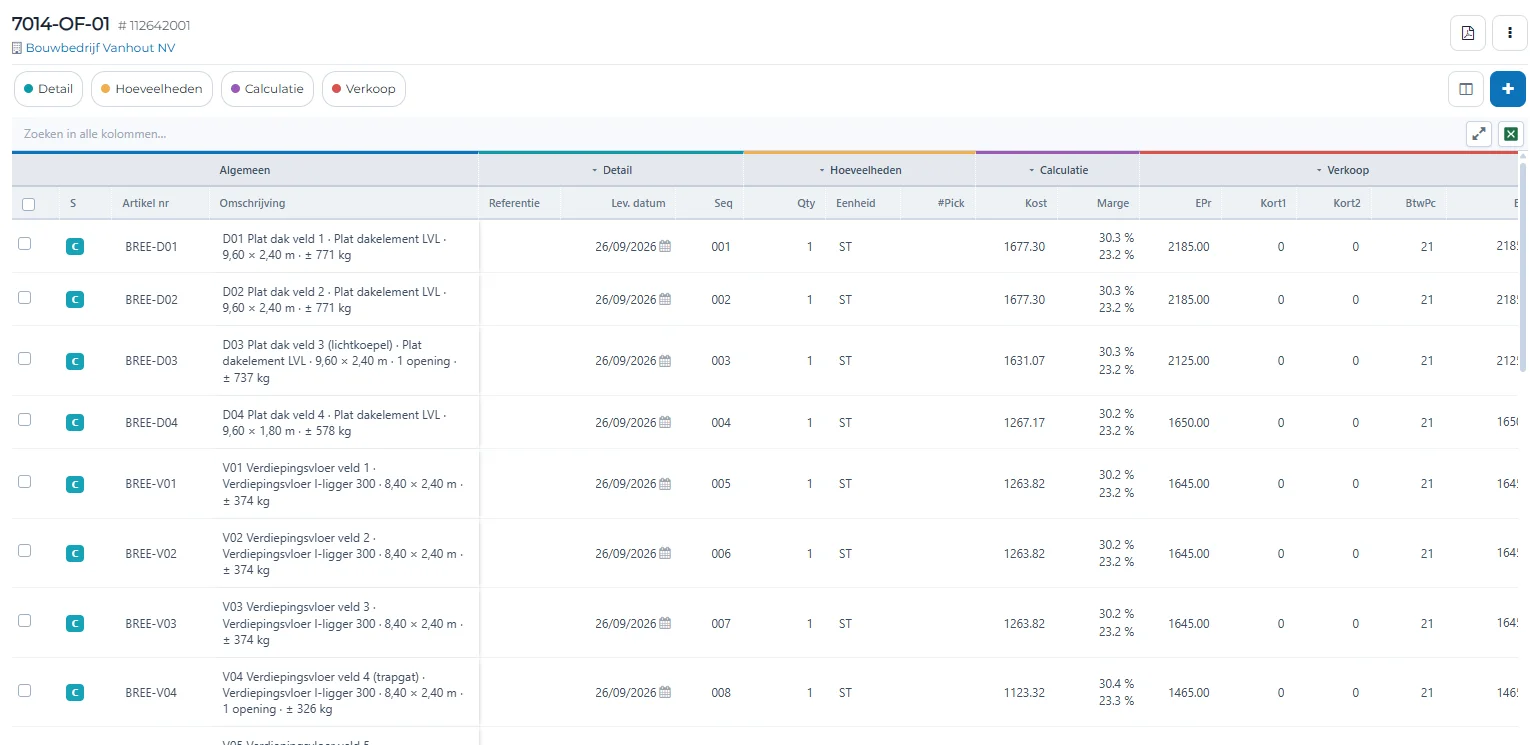Collapse the Detail column group
This screenshot has width=1530, height=745.
[611, 170]
